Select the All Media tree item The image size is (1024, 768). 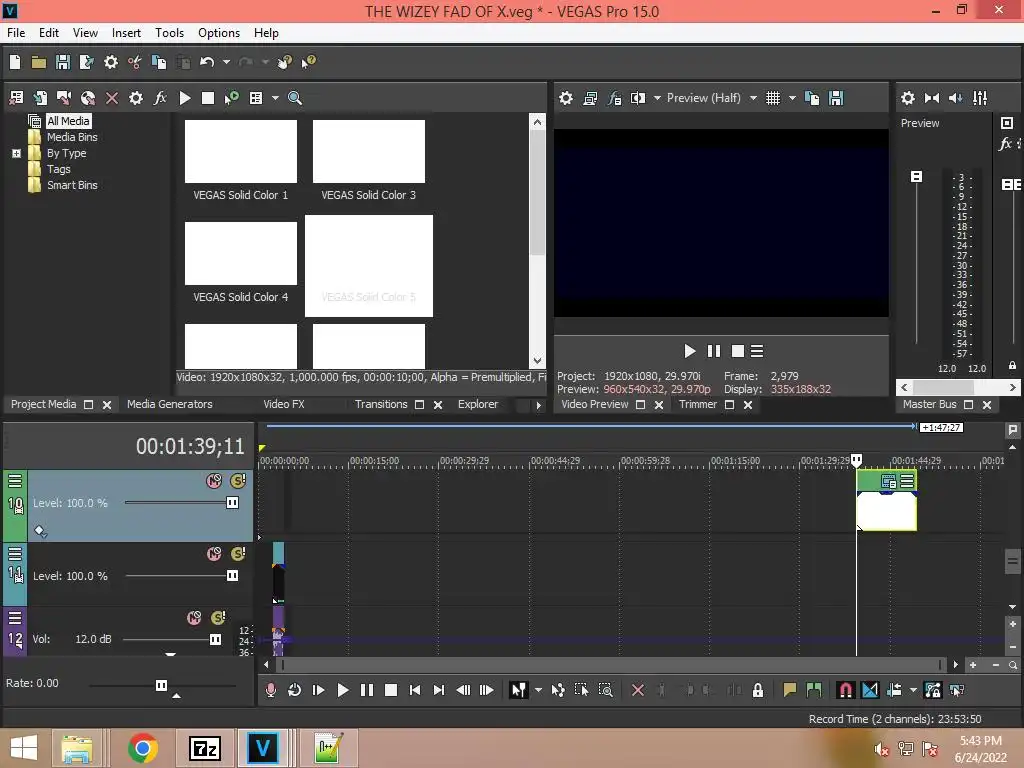68,121
